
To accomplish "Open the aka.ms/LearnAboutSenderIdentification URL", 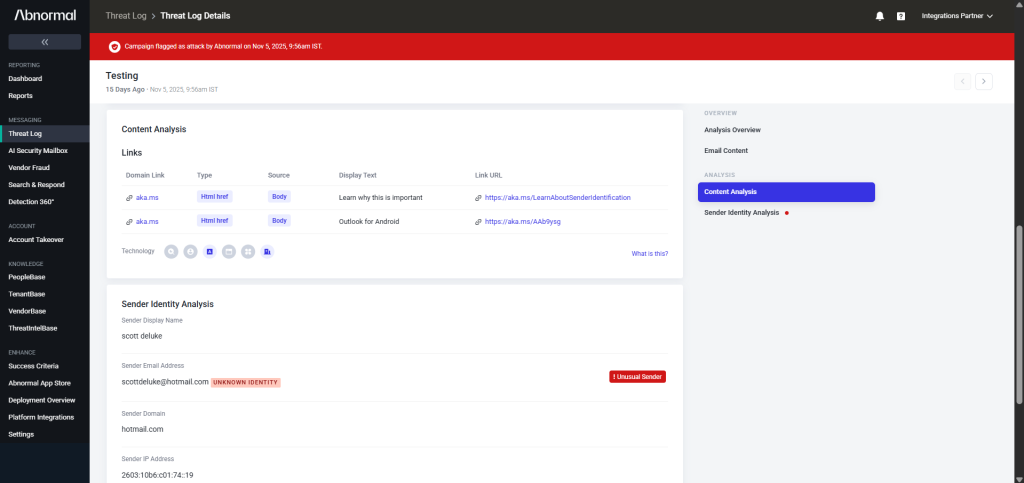I will click(558, 197).
